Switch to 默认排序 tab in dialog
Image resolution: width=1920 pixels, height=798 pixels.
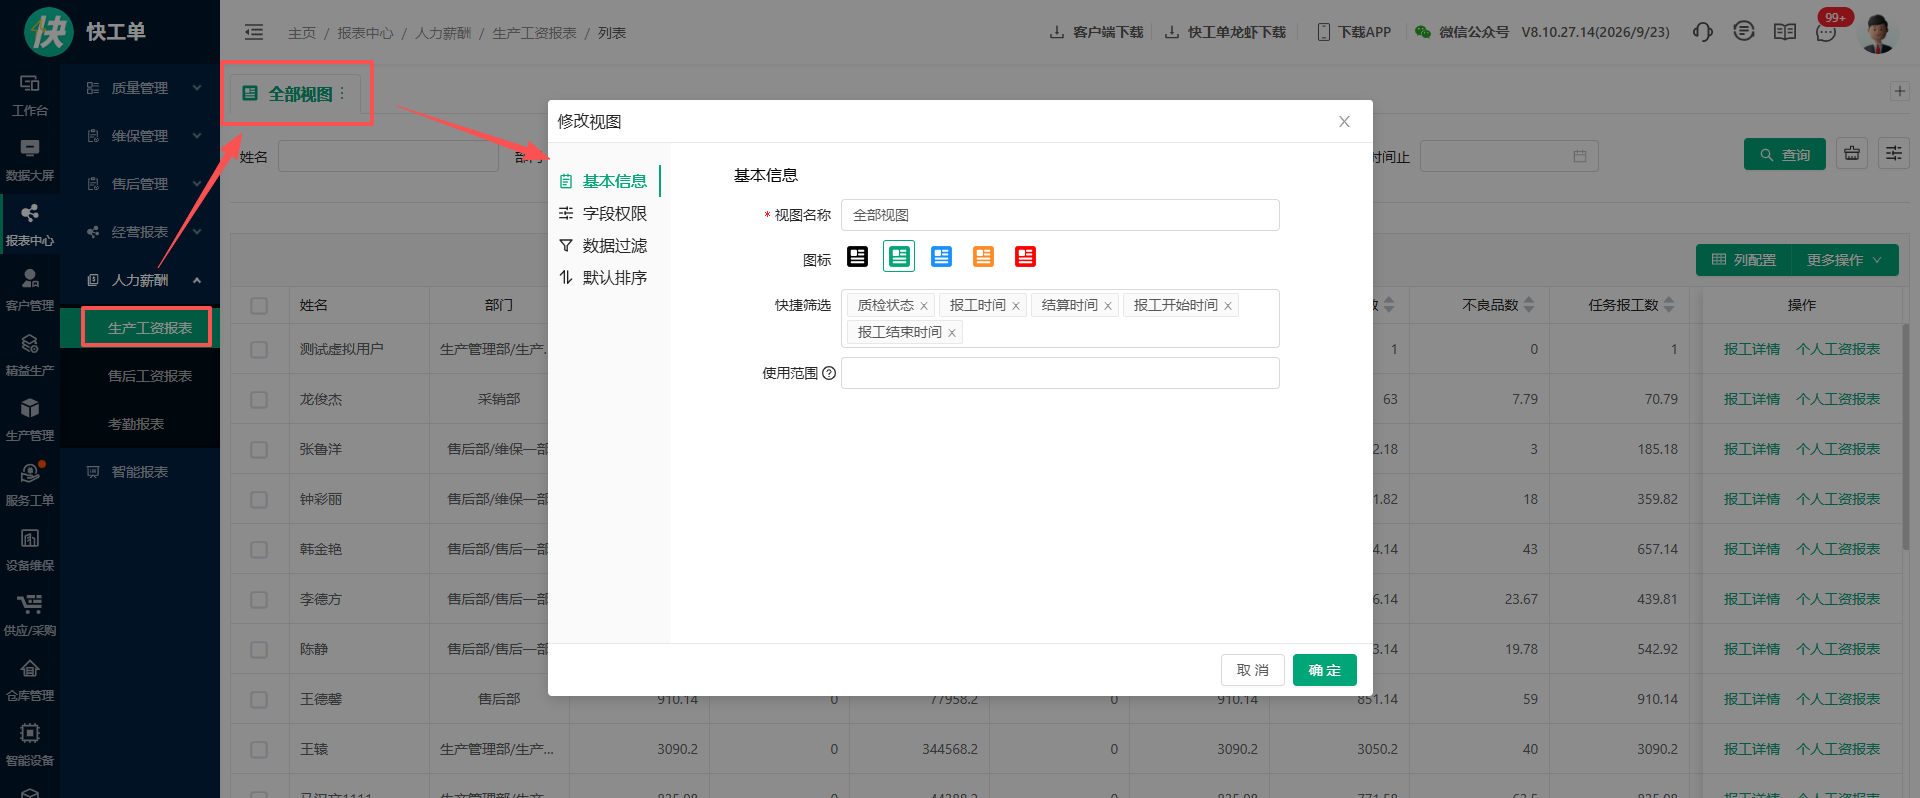point(603,278)
